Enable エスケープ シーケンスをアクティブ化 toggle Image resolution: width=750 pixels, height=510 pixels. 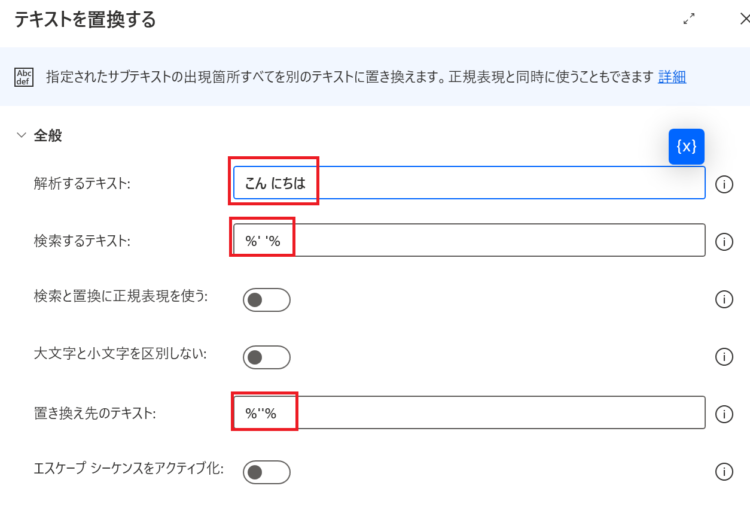pos(266,472)
